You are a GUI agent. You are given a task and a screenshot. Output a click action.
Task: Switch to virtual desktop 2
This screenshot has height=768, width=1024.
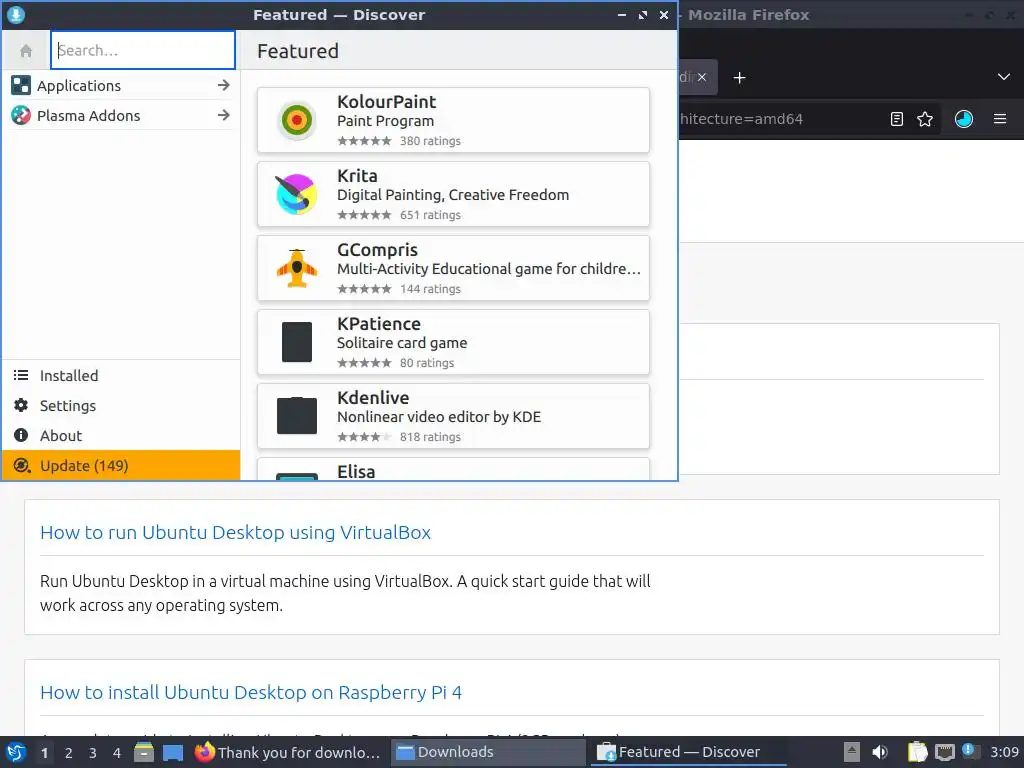[69, 753]
